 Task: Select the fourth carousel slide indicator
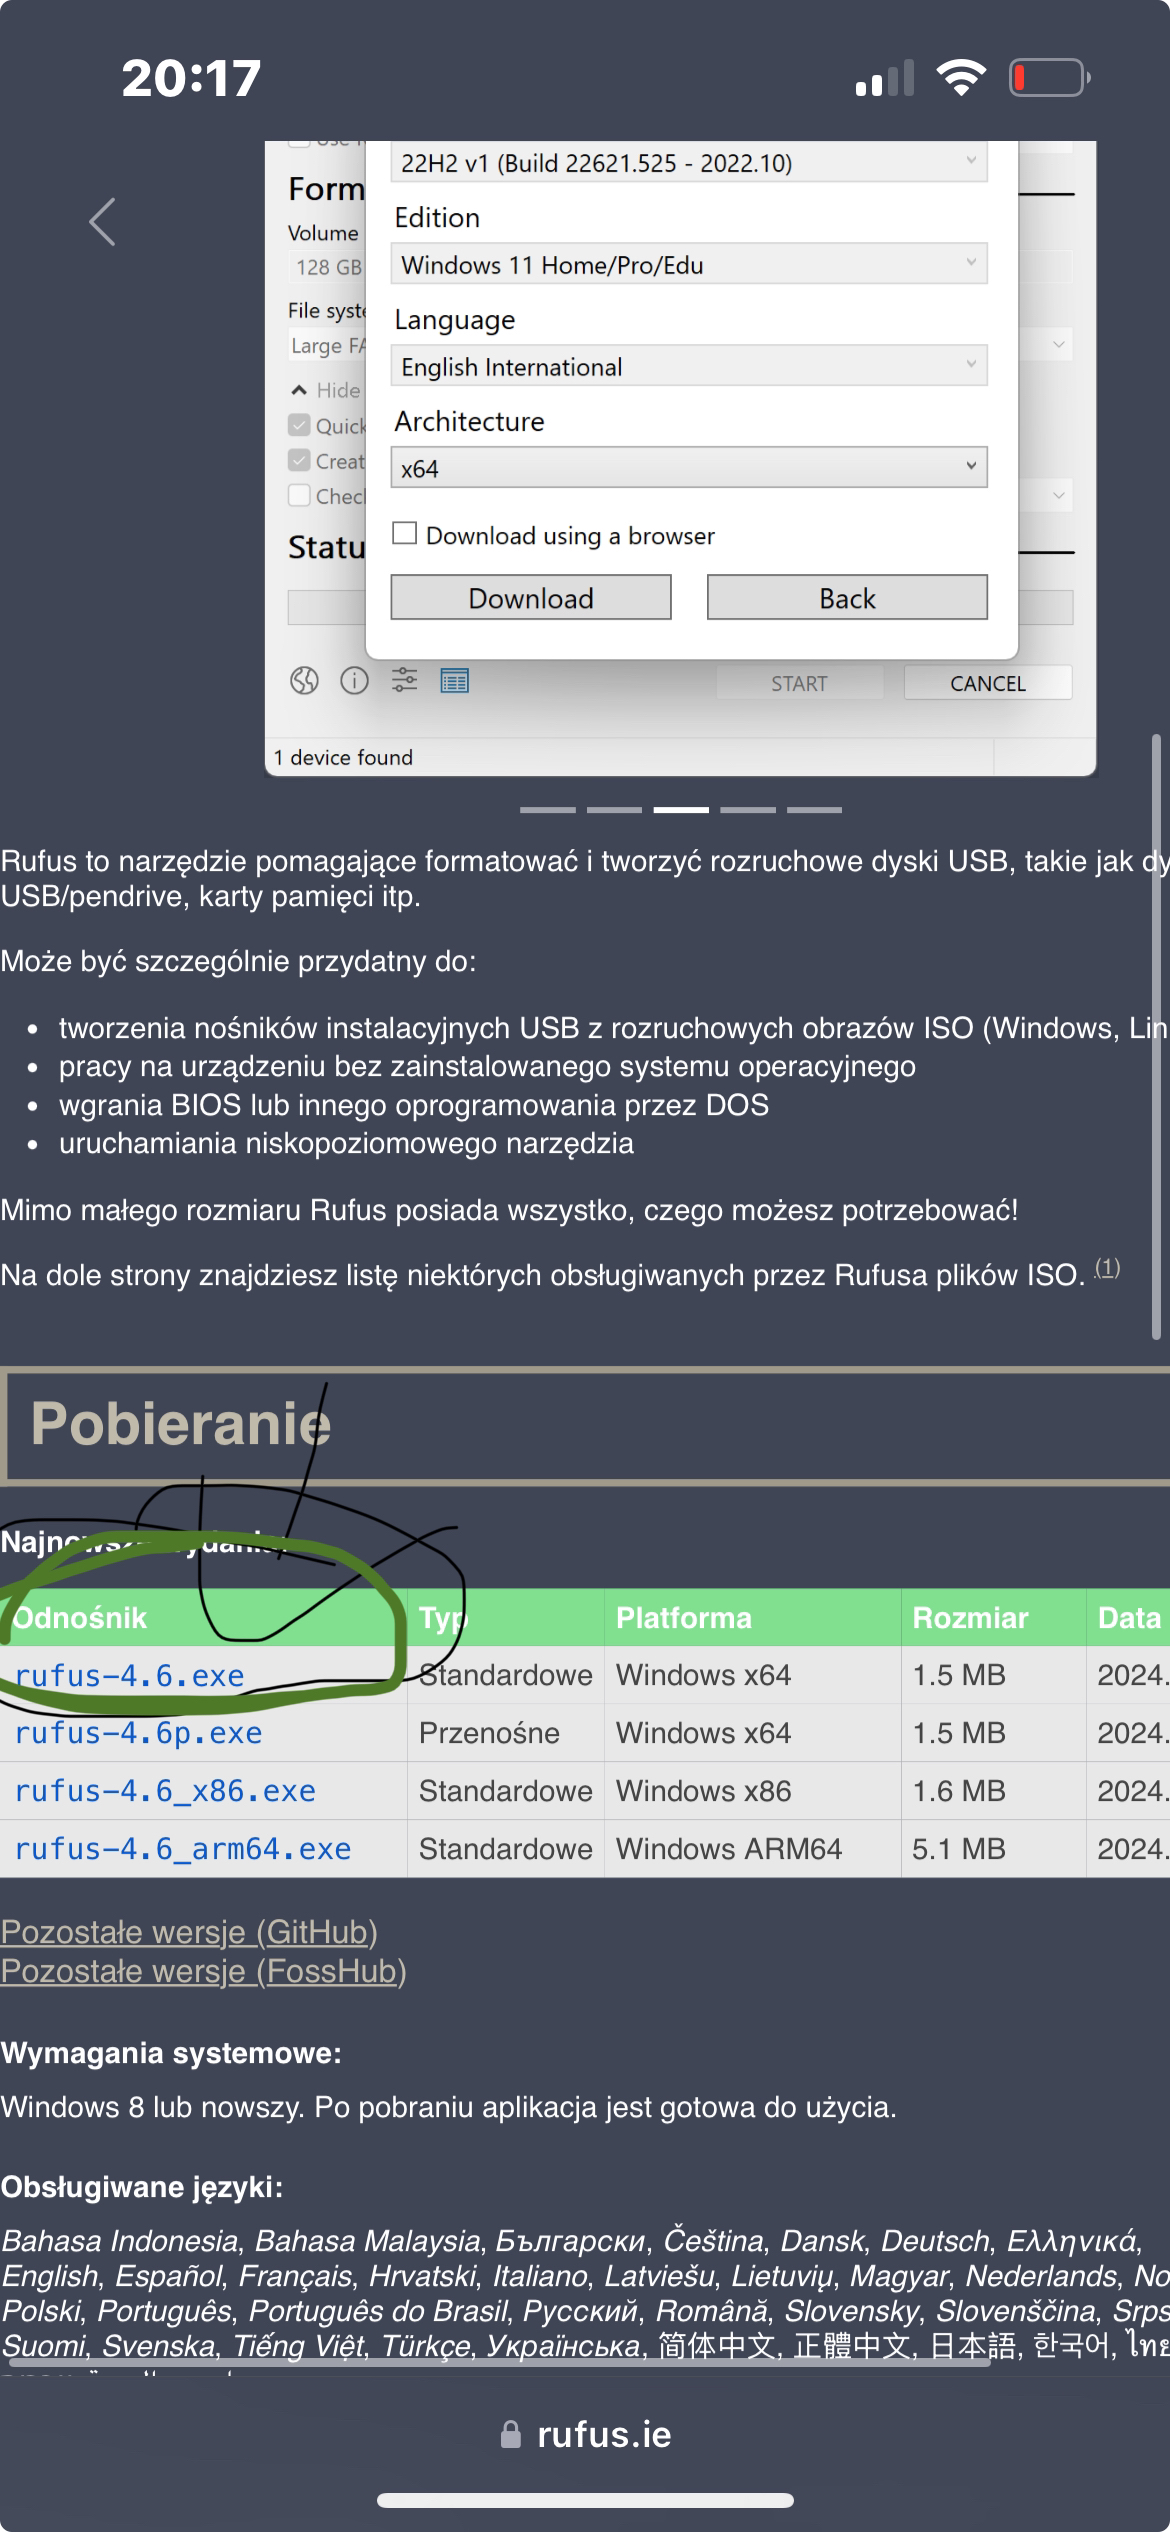click(748, 809)
